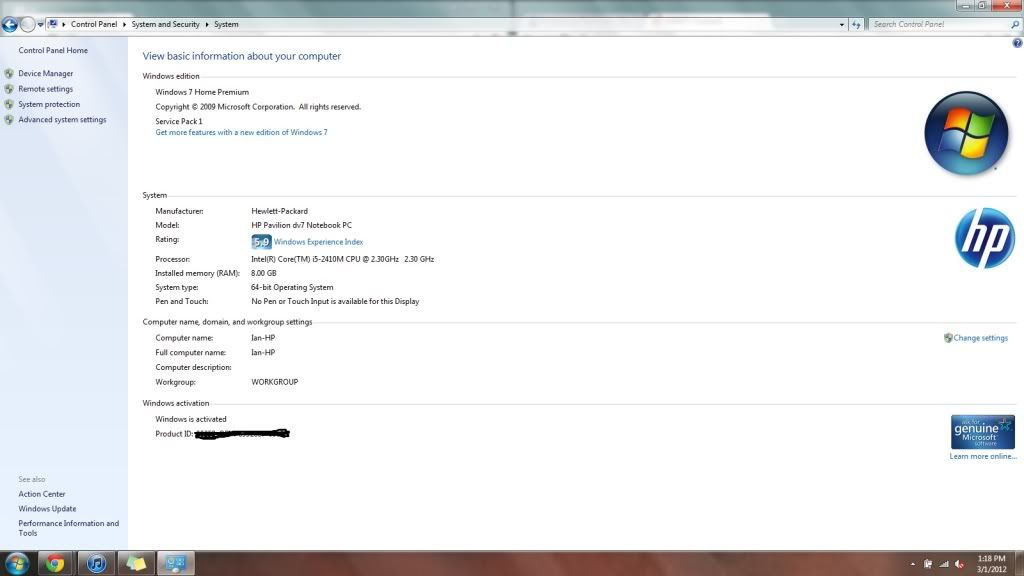The width and height of the screenshot is (1024, 576).
Task: Show hidden system tray icons
Action: 912,564
